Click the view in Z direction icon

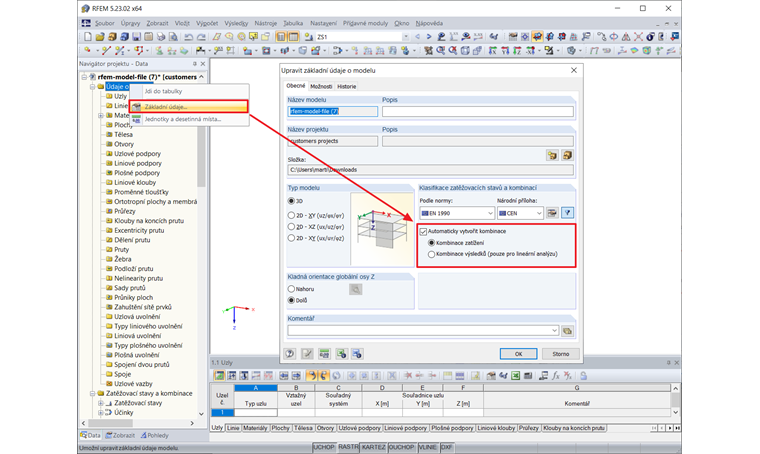coord(517,50)
